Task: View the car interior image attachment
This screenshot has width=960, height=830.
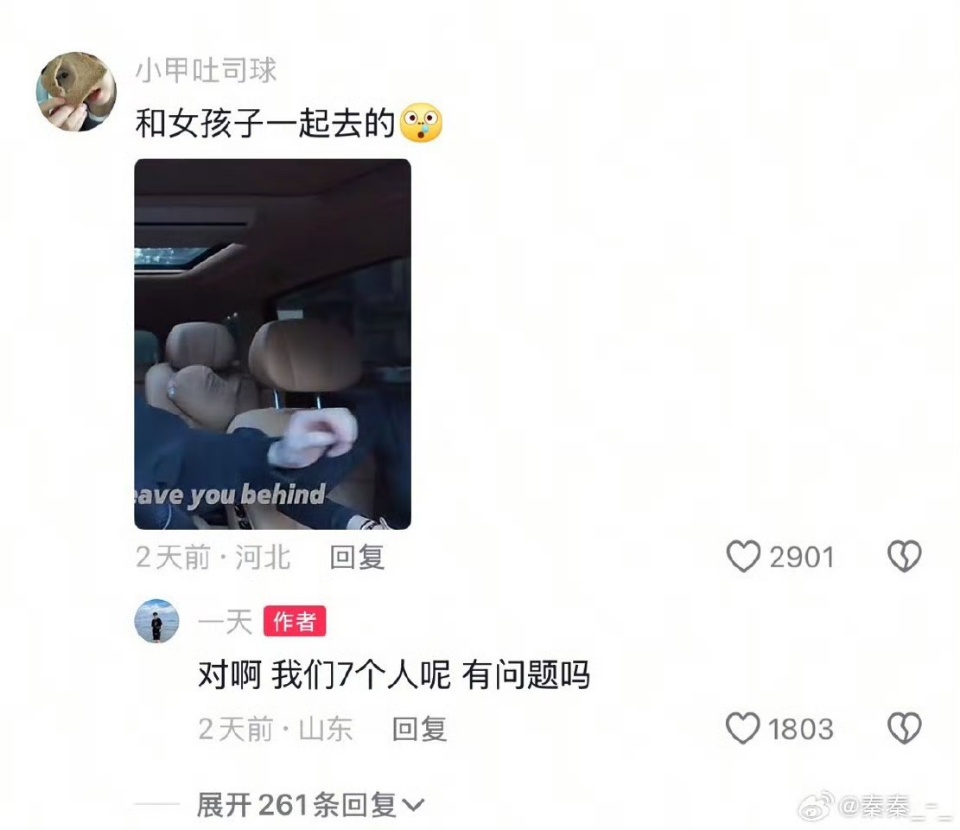Action: tap(272, 344)
